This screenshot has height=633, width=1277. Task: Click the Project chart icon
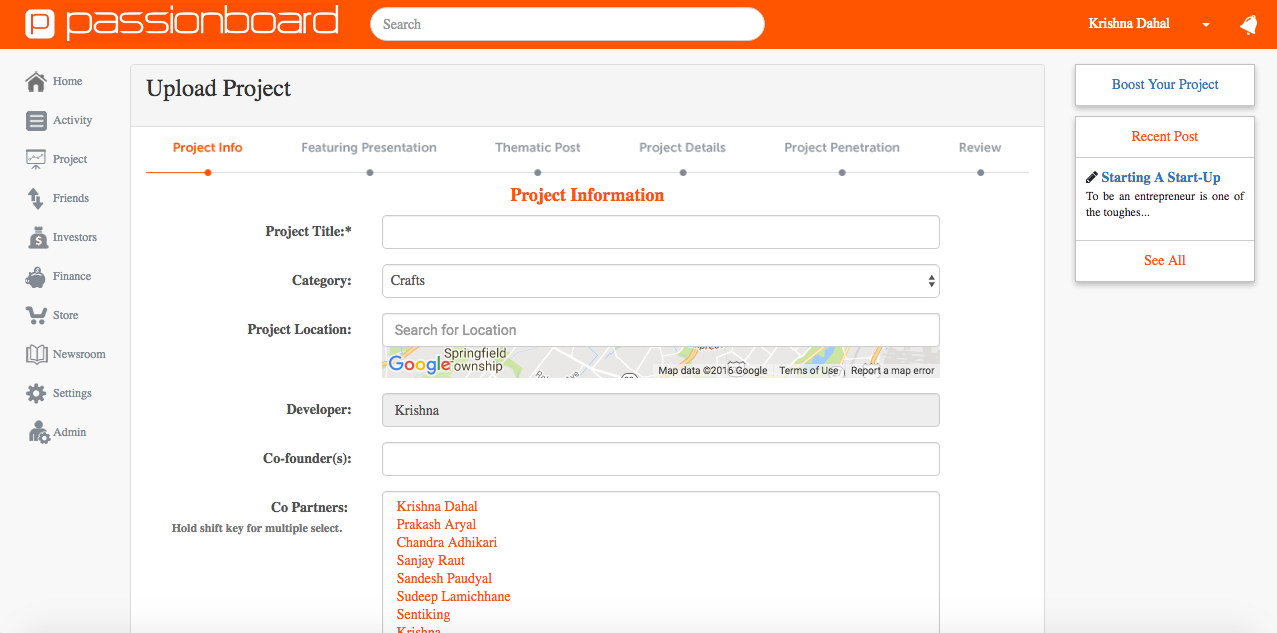pyautogui.click(x=36, y=159)
